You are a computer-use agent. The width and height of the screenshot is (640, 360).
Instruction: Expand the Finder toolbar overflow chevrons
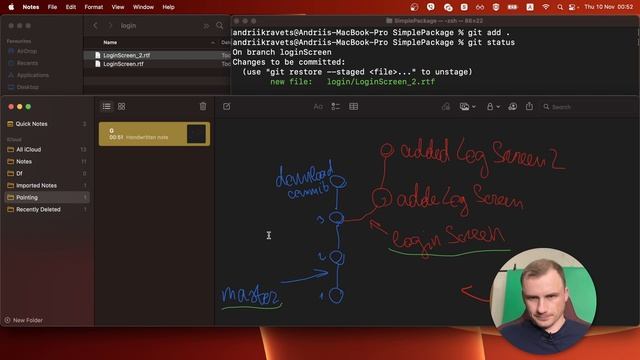[206, 26]
